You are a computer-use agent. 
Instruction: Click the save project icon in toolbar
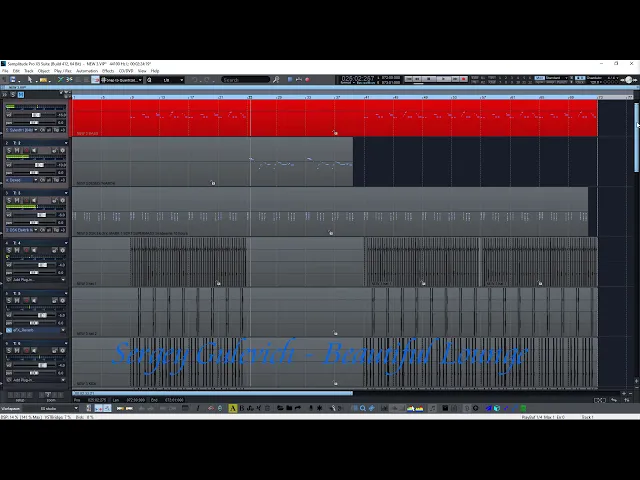click(x=13, y=80)
